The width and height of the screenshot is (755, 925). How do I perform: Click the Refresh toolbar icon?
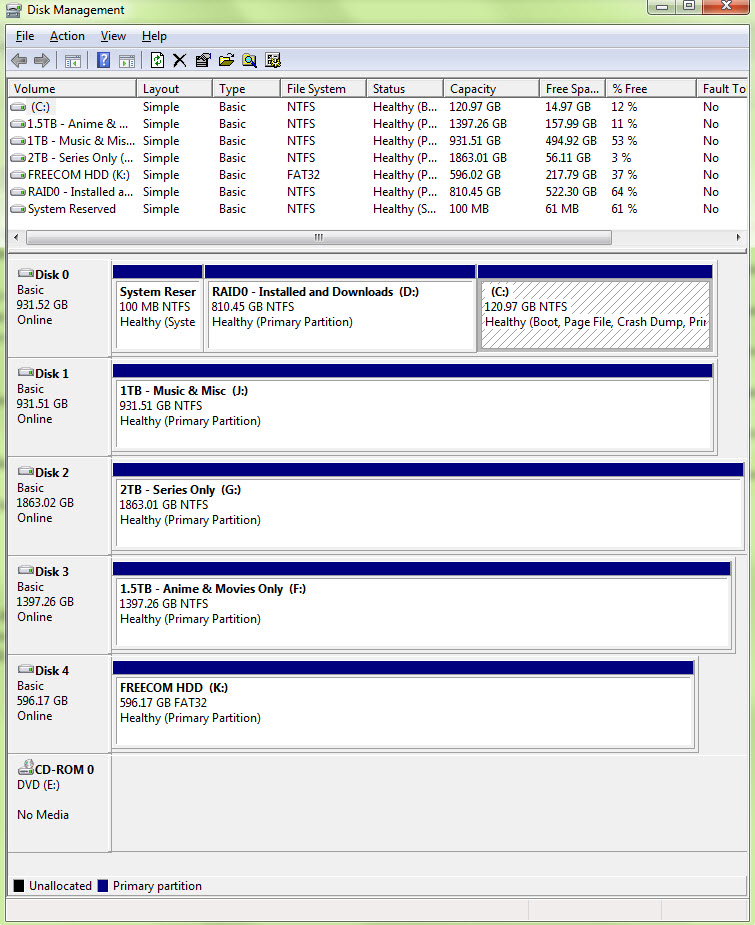(x=157, y=60)
